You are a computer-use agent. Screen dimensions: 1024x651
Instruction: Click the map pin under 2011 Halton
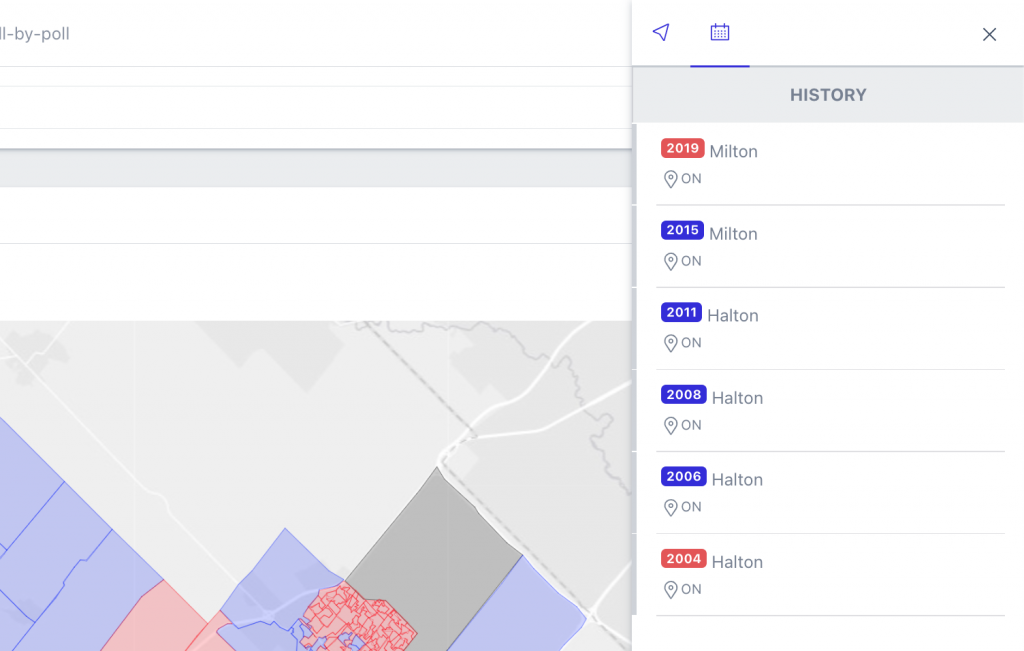671,343
